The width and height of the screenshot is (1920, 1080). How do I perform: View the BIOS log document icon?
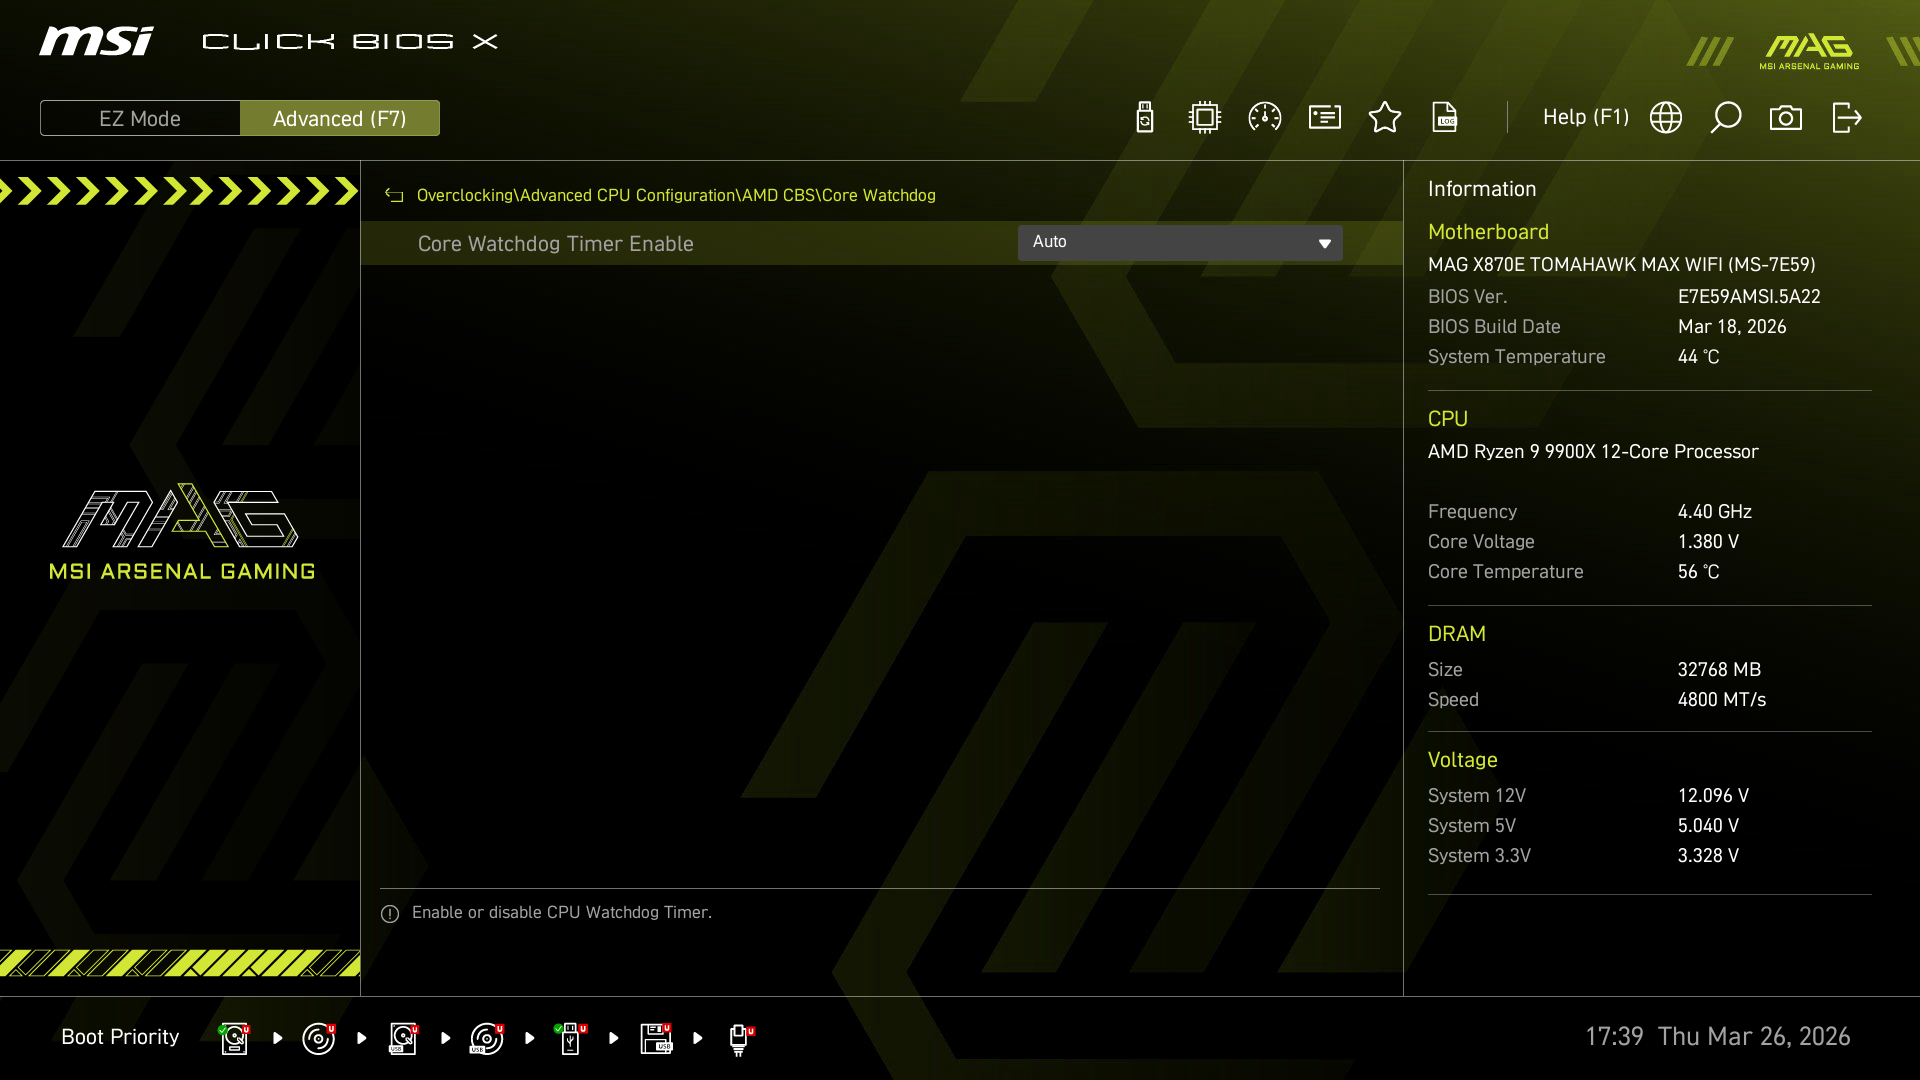pos(1446,117)
